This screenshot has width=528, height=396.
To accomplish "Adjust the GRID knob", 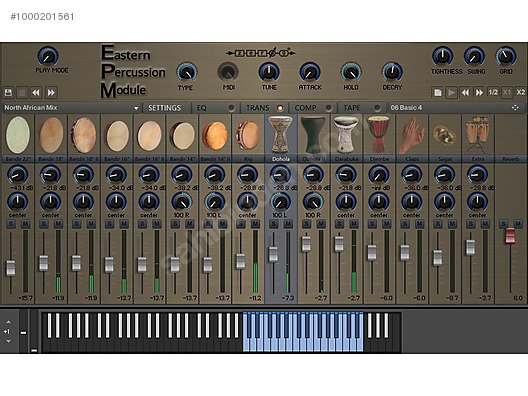I will tap(506, 56).
